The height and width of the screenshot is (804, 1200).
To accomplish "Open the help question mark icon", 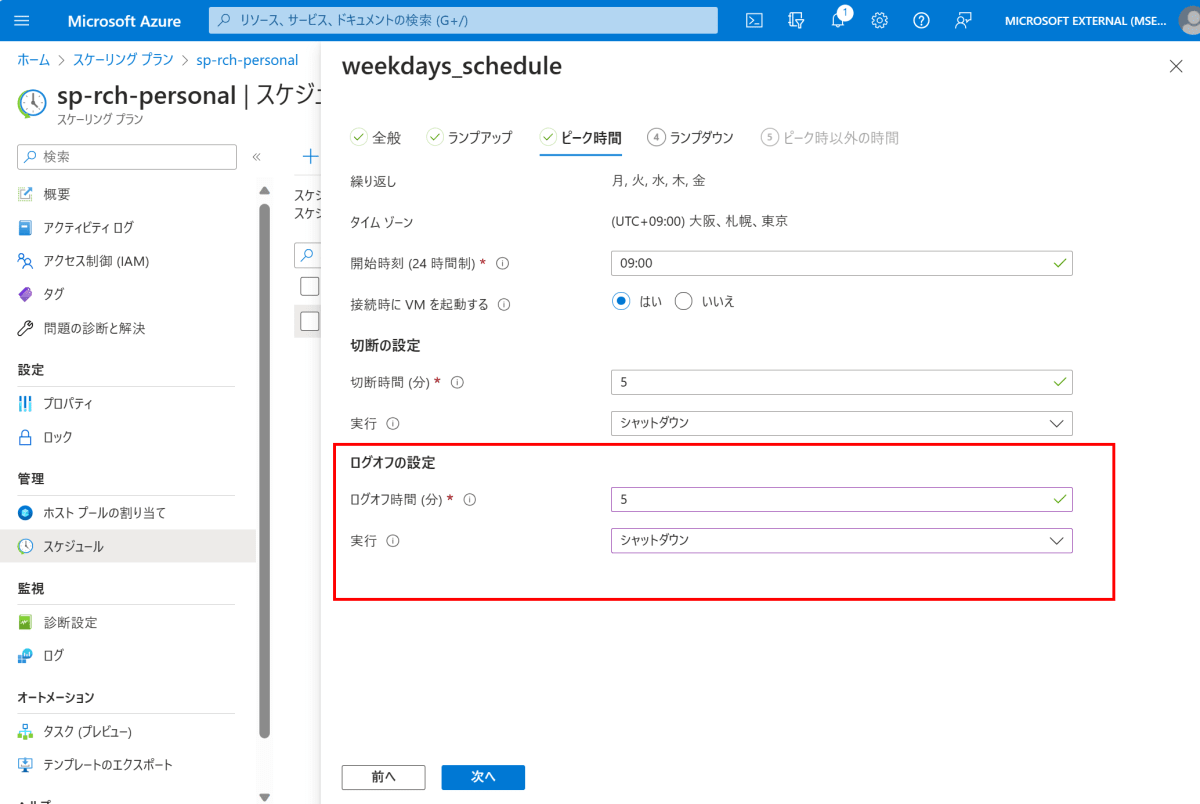I will tap(922, 20).
